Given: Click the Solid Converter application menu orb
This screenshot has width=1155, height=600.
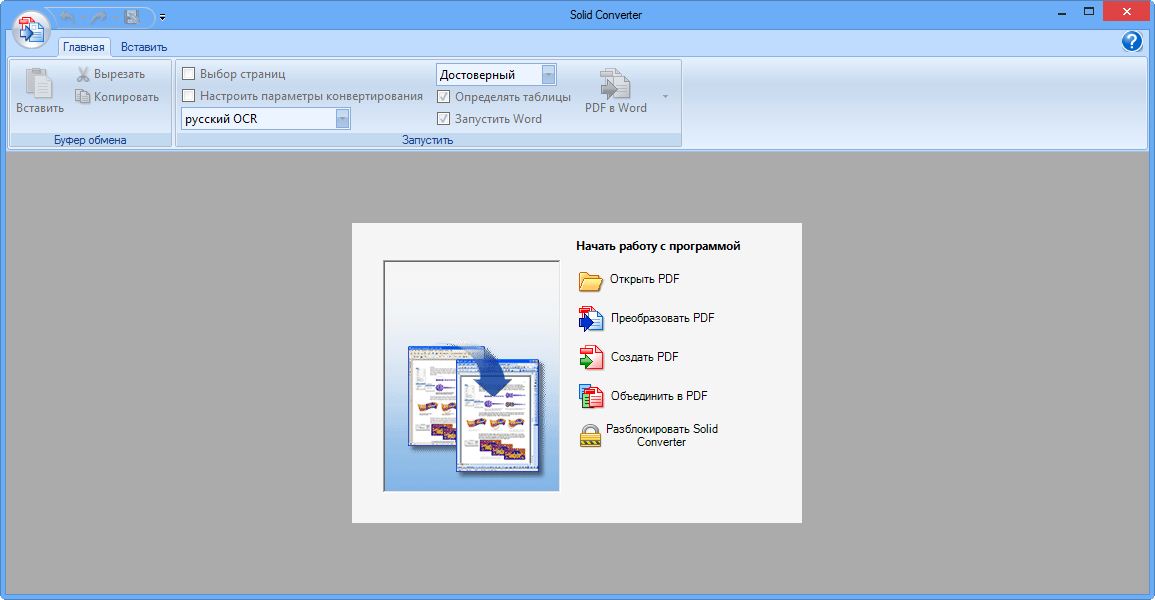Looking at the screenshot, I should pos(31,29).
